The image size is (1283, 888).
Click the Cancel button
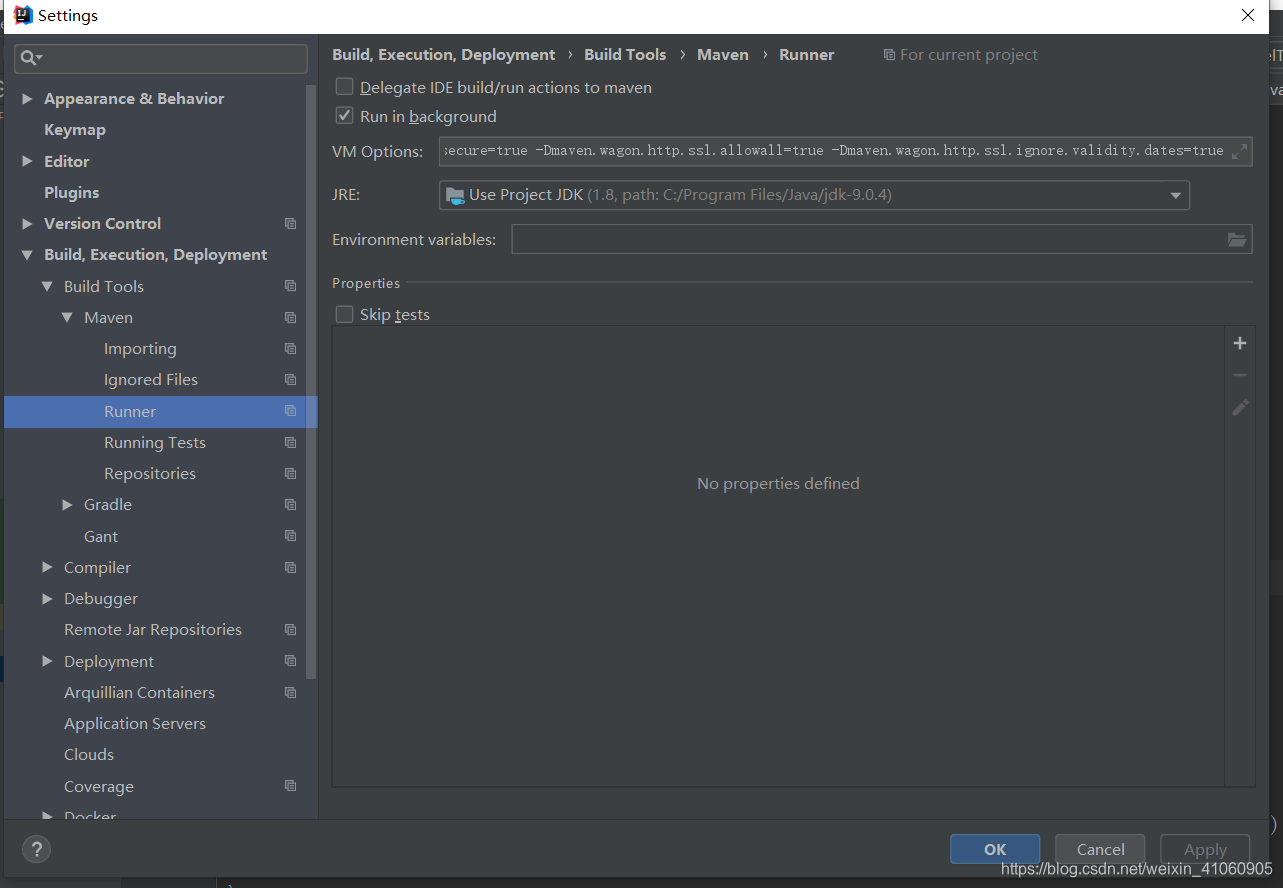pyautogui.click(x=1100, y=849)
